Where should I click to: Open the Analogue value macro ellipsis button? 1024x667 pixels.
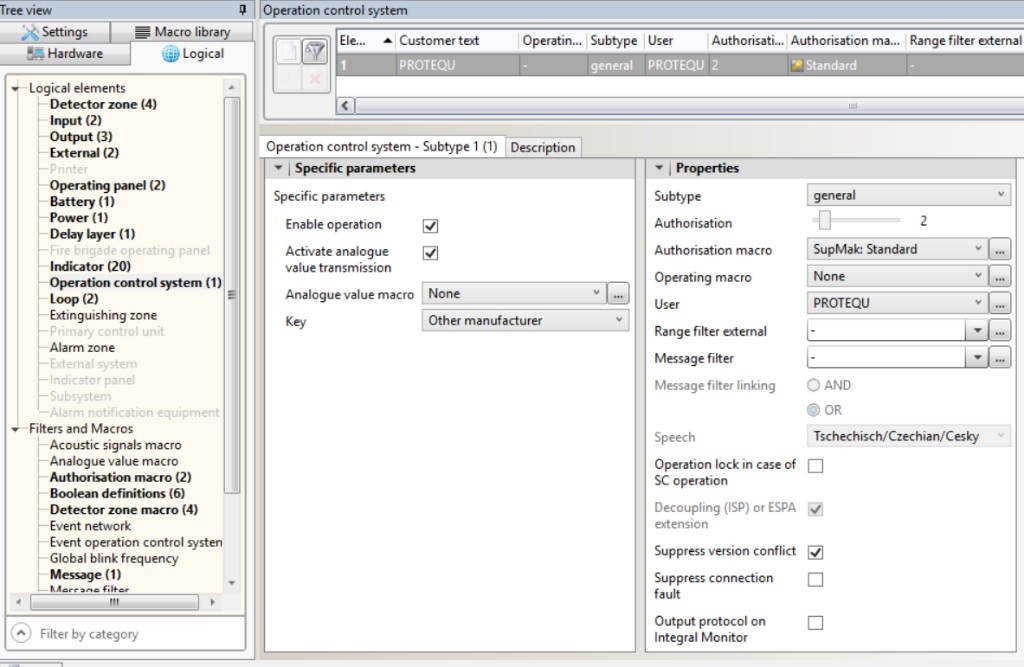618,294
